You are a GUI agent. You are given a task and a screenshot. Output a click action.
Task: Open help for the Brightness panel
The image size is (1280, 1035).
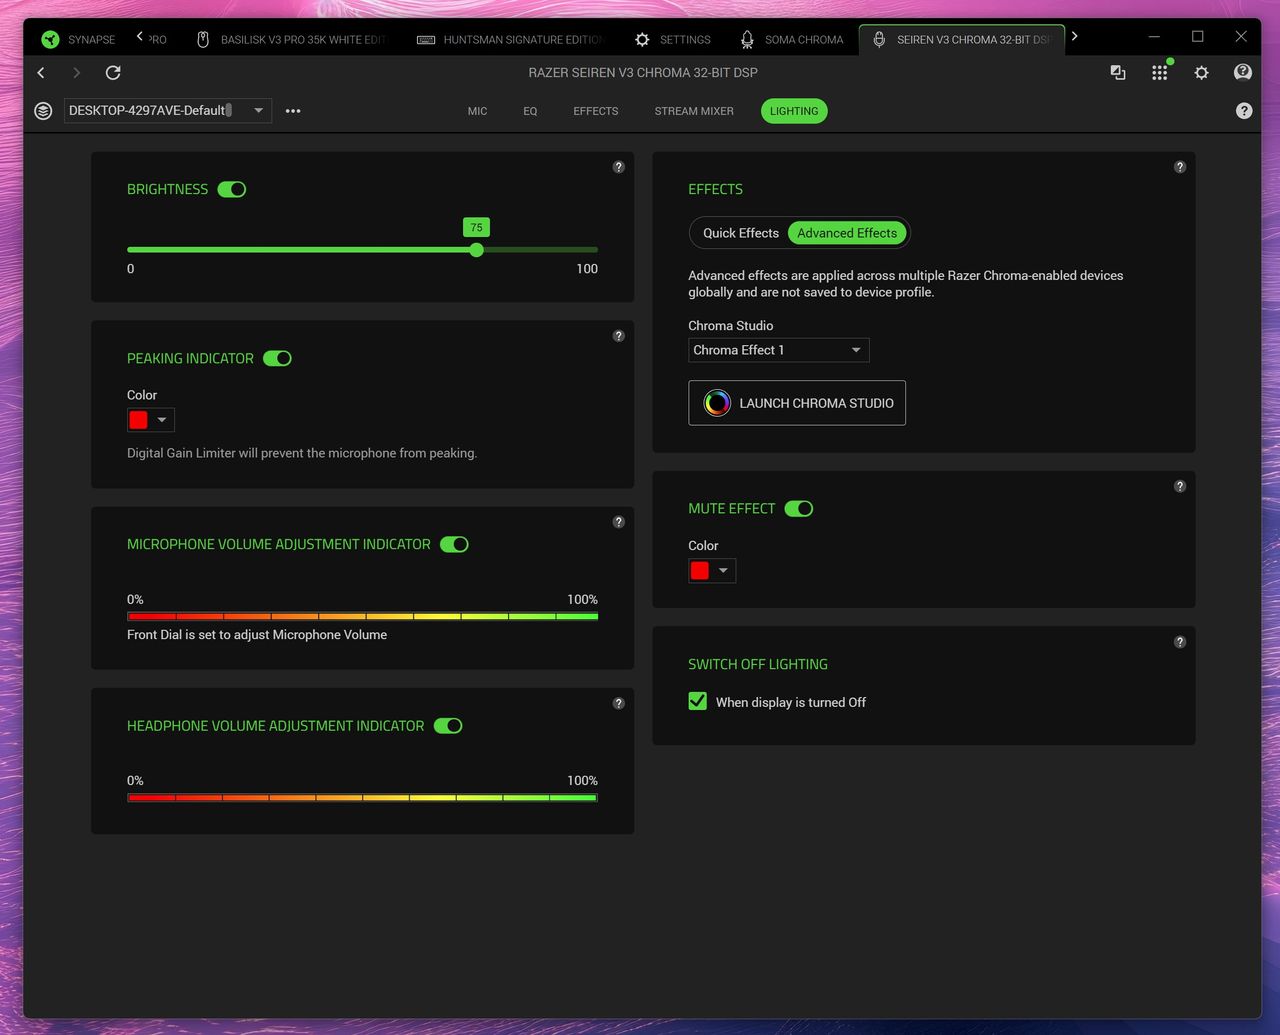pyautogui.click(x=619, y=167)
